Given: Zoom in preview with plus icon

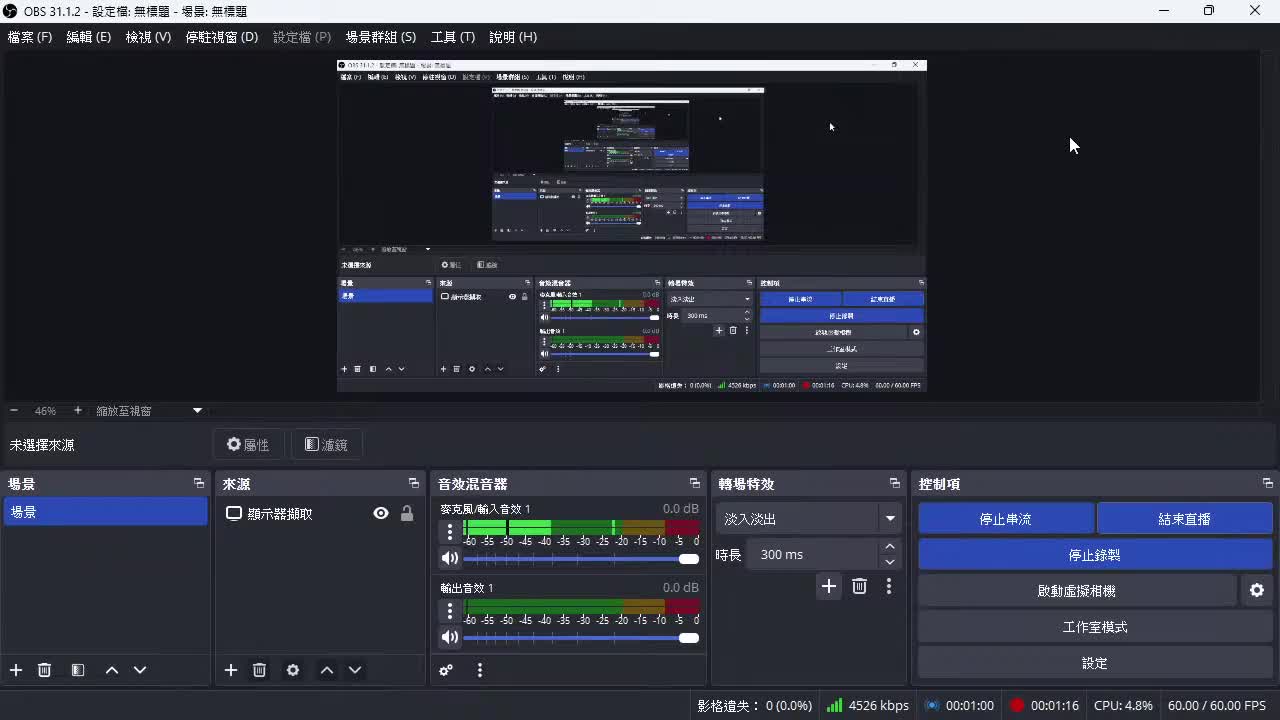Looking at the screenshot, I should point(78,410).
